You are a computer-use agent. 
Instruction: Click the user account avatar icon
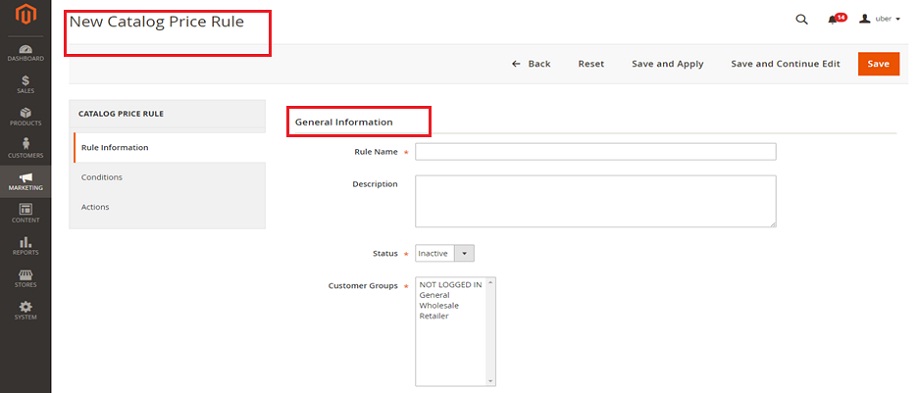[x=864, y=19]
